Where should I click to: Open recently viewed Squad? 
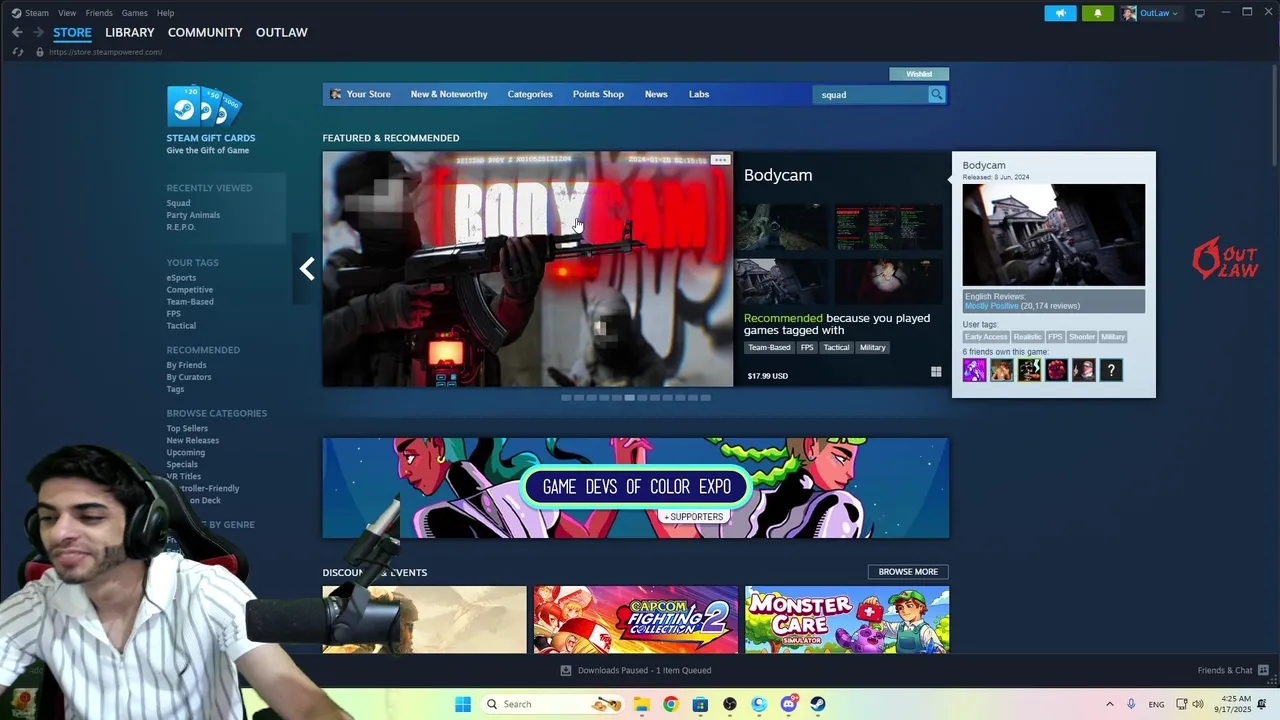click(x=178, y=203)
